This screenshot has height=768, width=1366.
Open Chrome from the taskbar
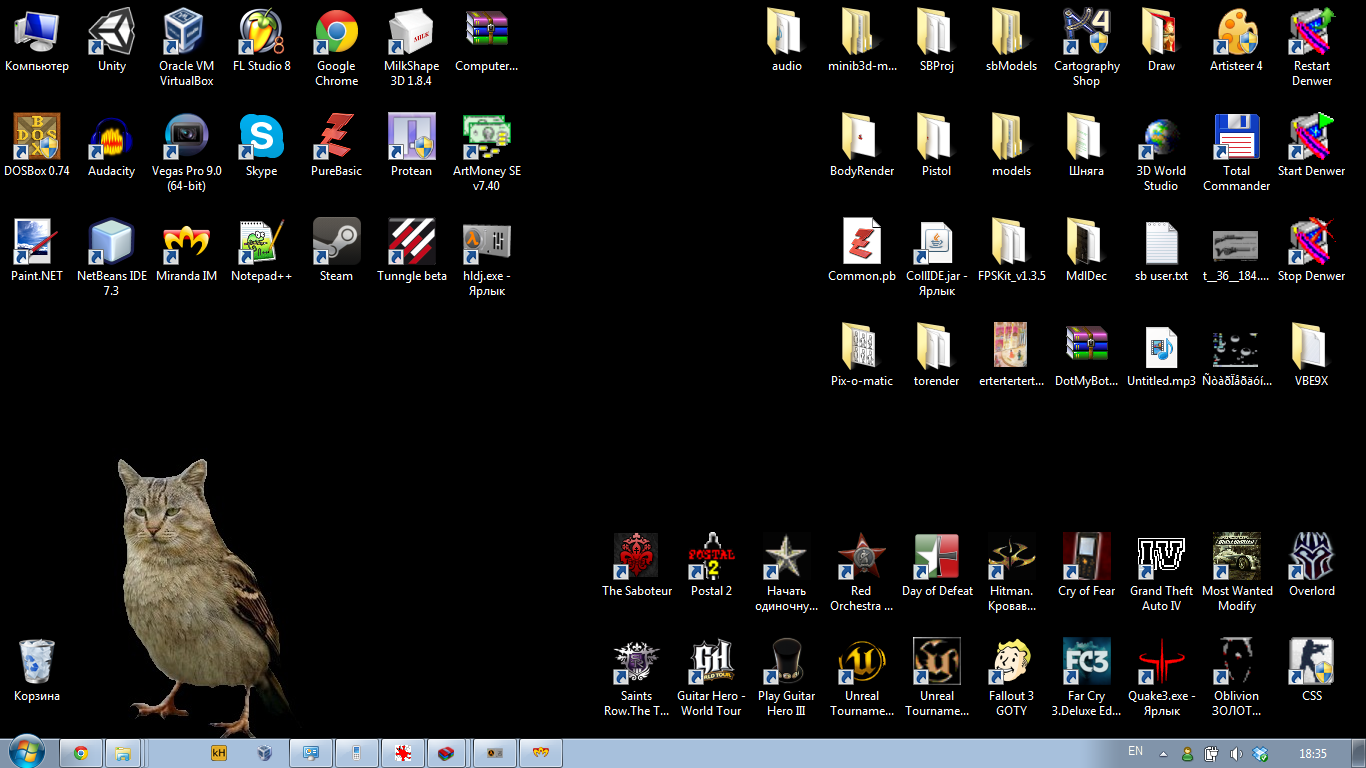click(x=81, y=753)
